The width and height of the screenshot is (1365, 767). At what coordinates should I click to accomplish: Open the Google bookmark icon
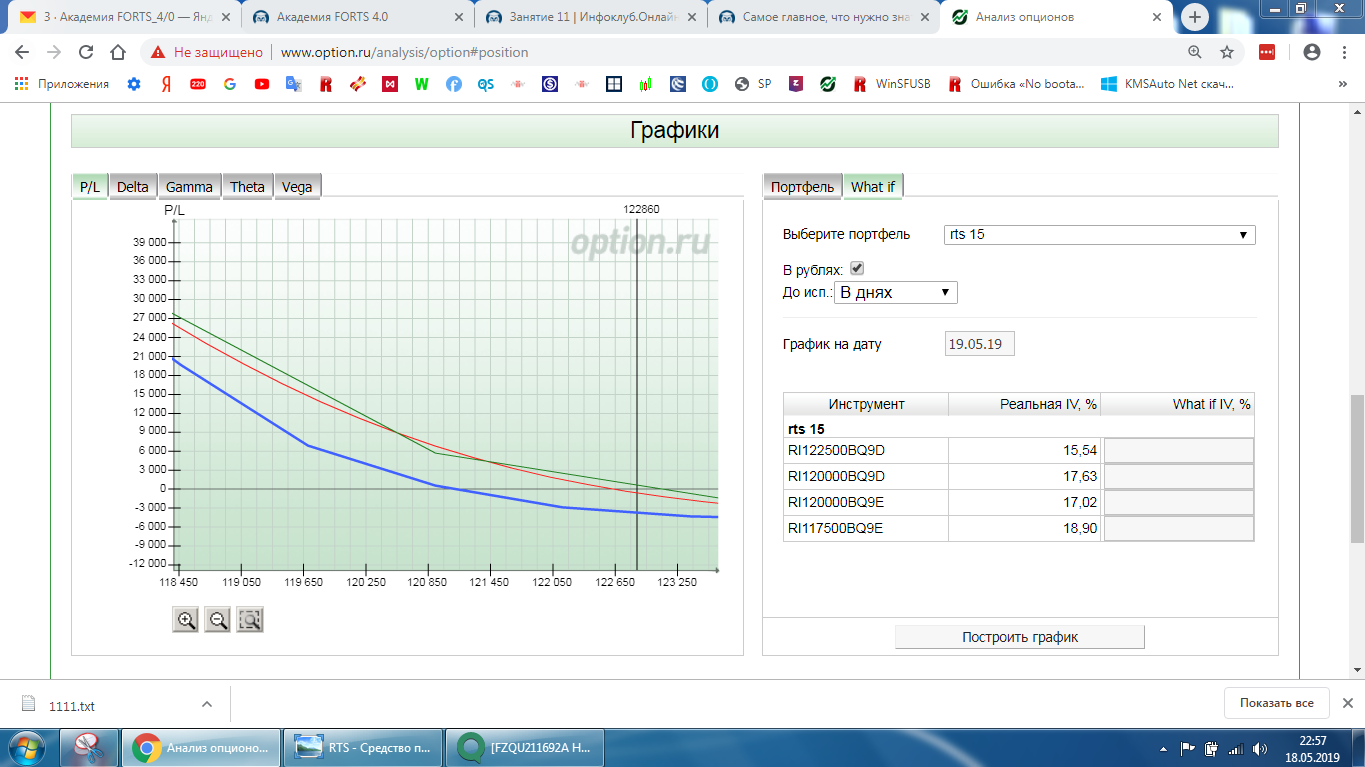(230, 84)
